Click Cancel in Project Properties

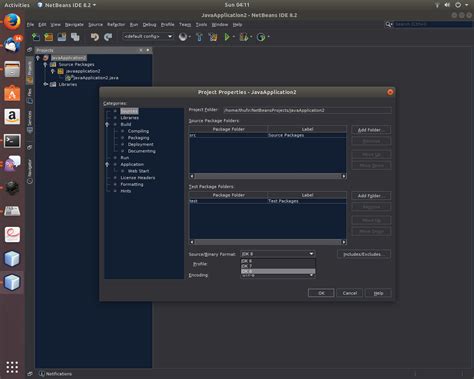[x=350, y=293]
